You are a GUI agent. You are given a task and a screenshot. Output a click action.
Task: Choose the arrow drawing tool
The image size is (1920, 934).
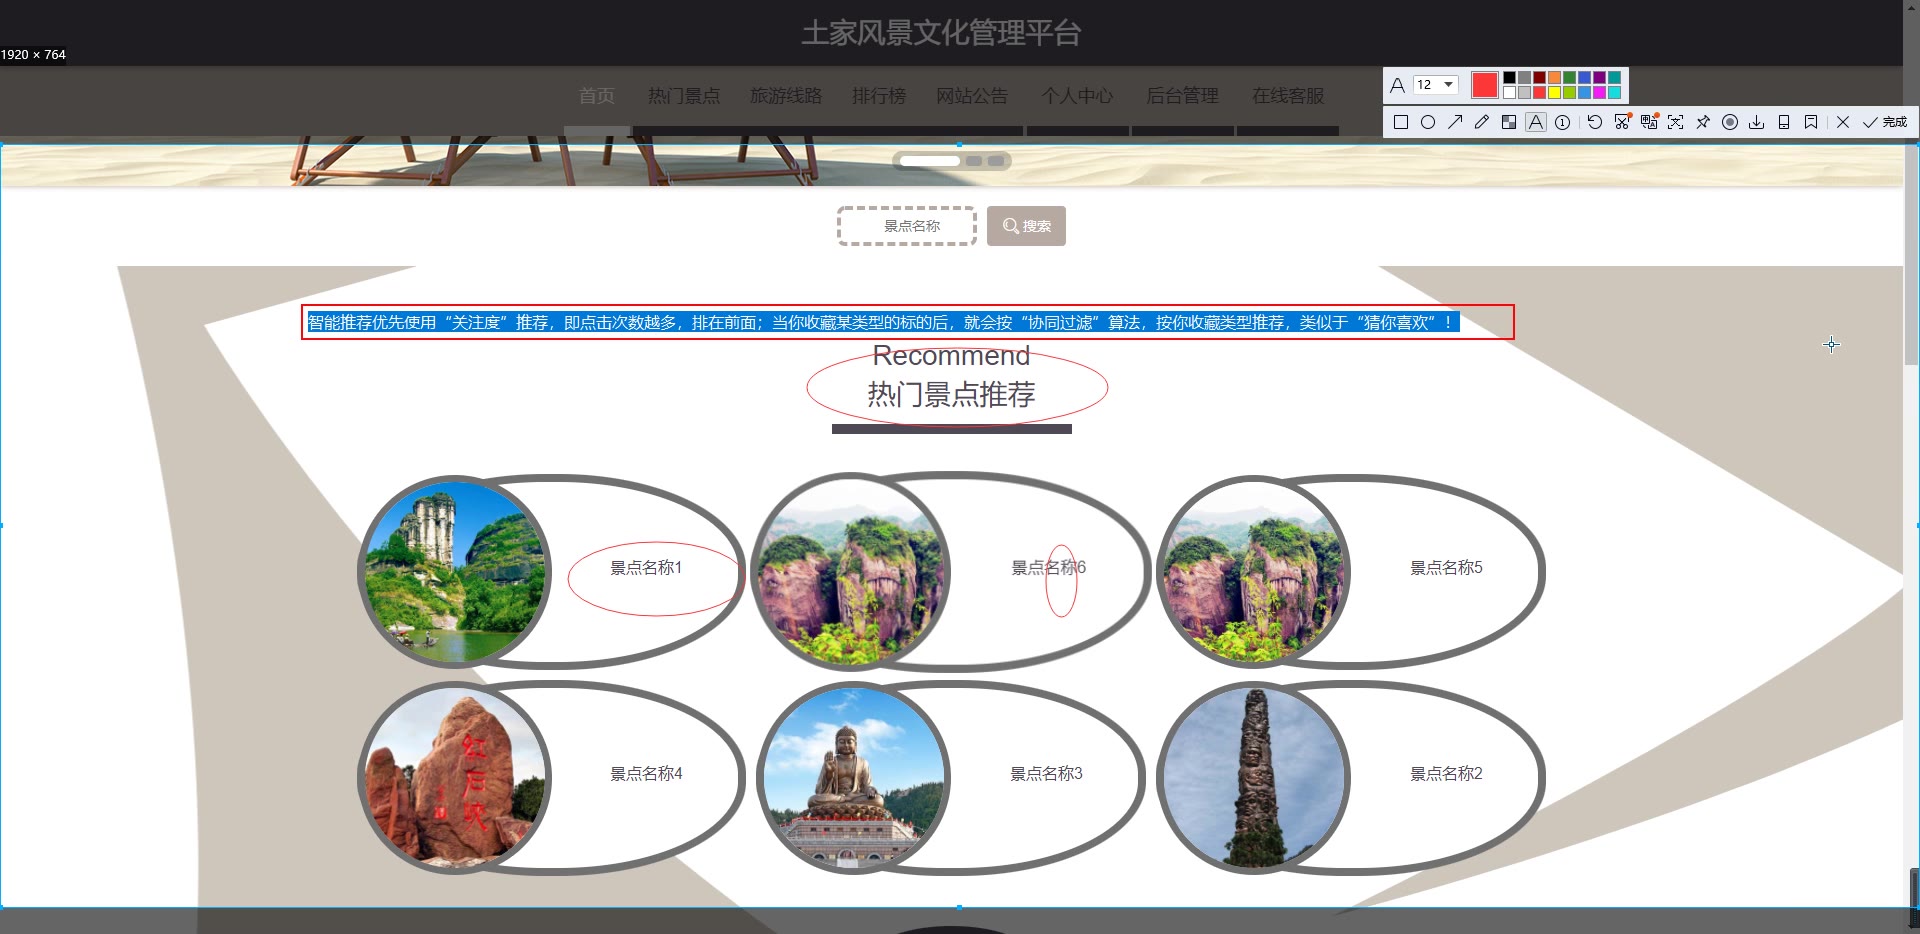tap(1455, 122)
